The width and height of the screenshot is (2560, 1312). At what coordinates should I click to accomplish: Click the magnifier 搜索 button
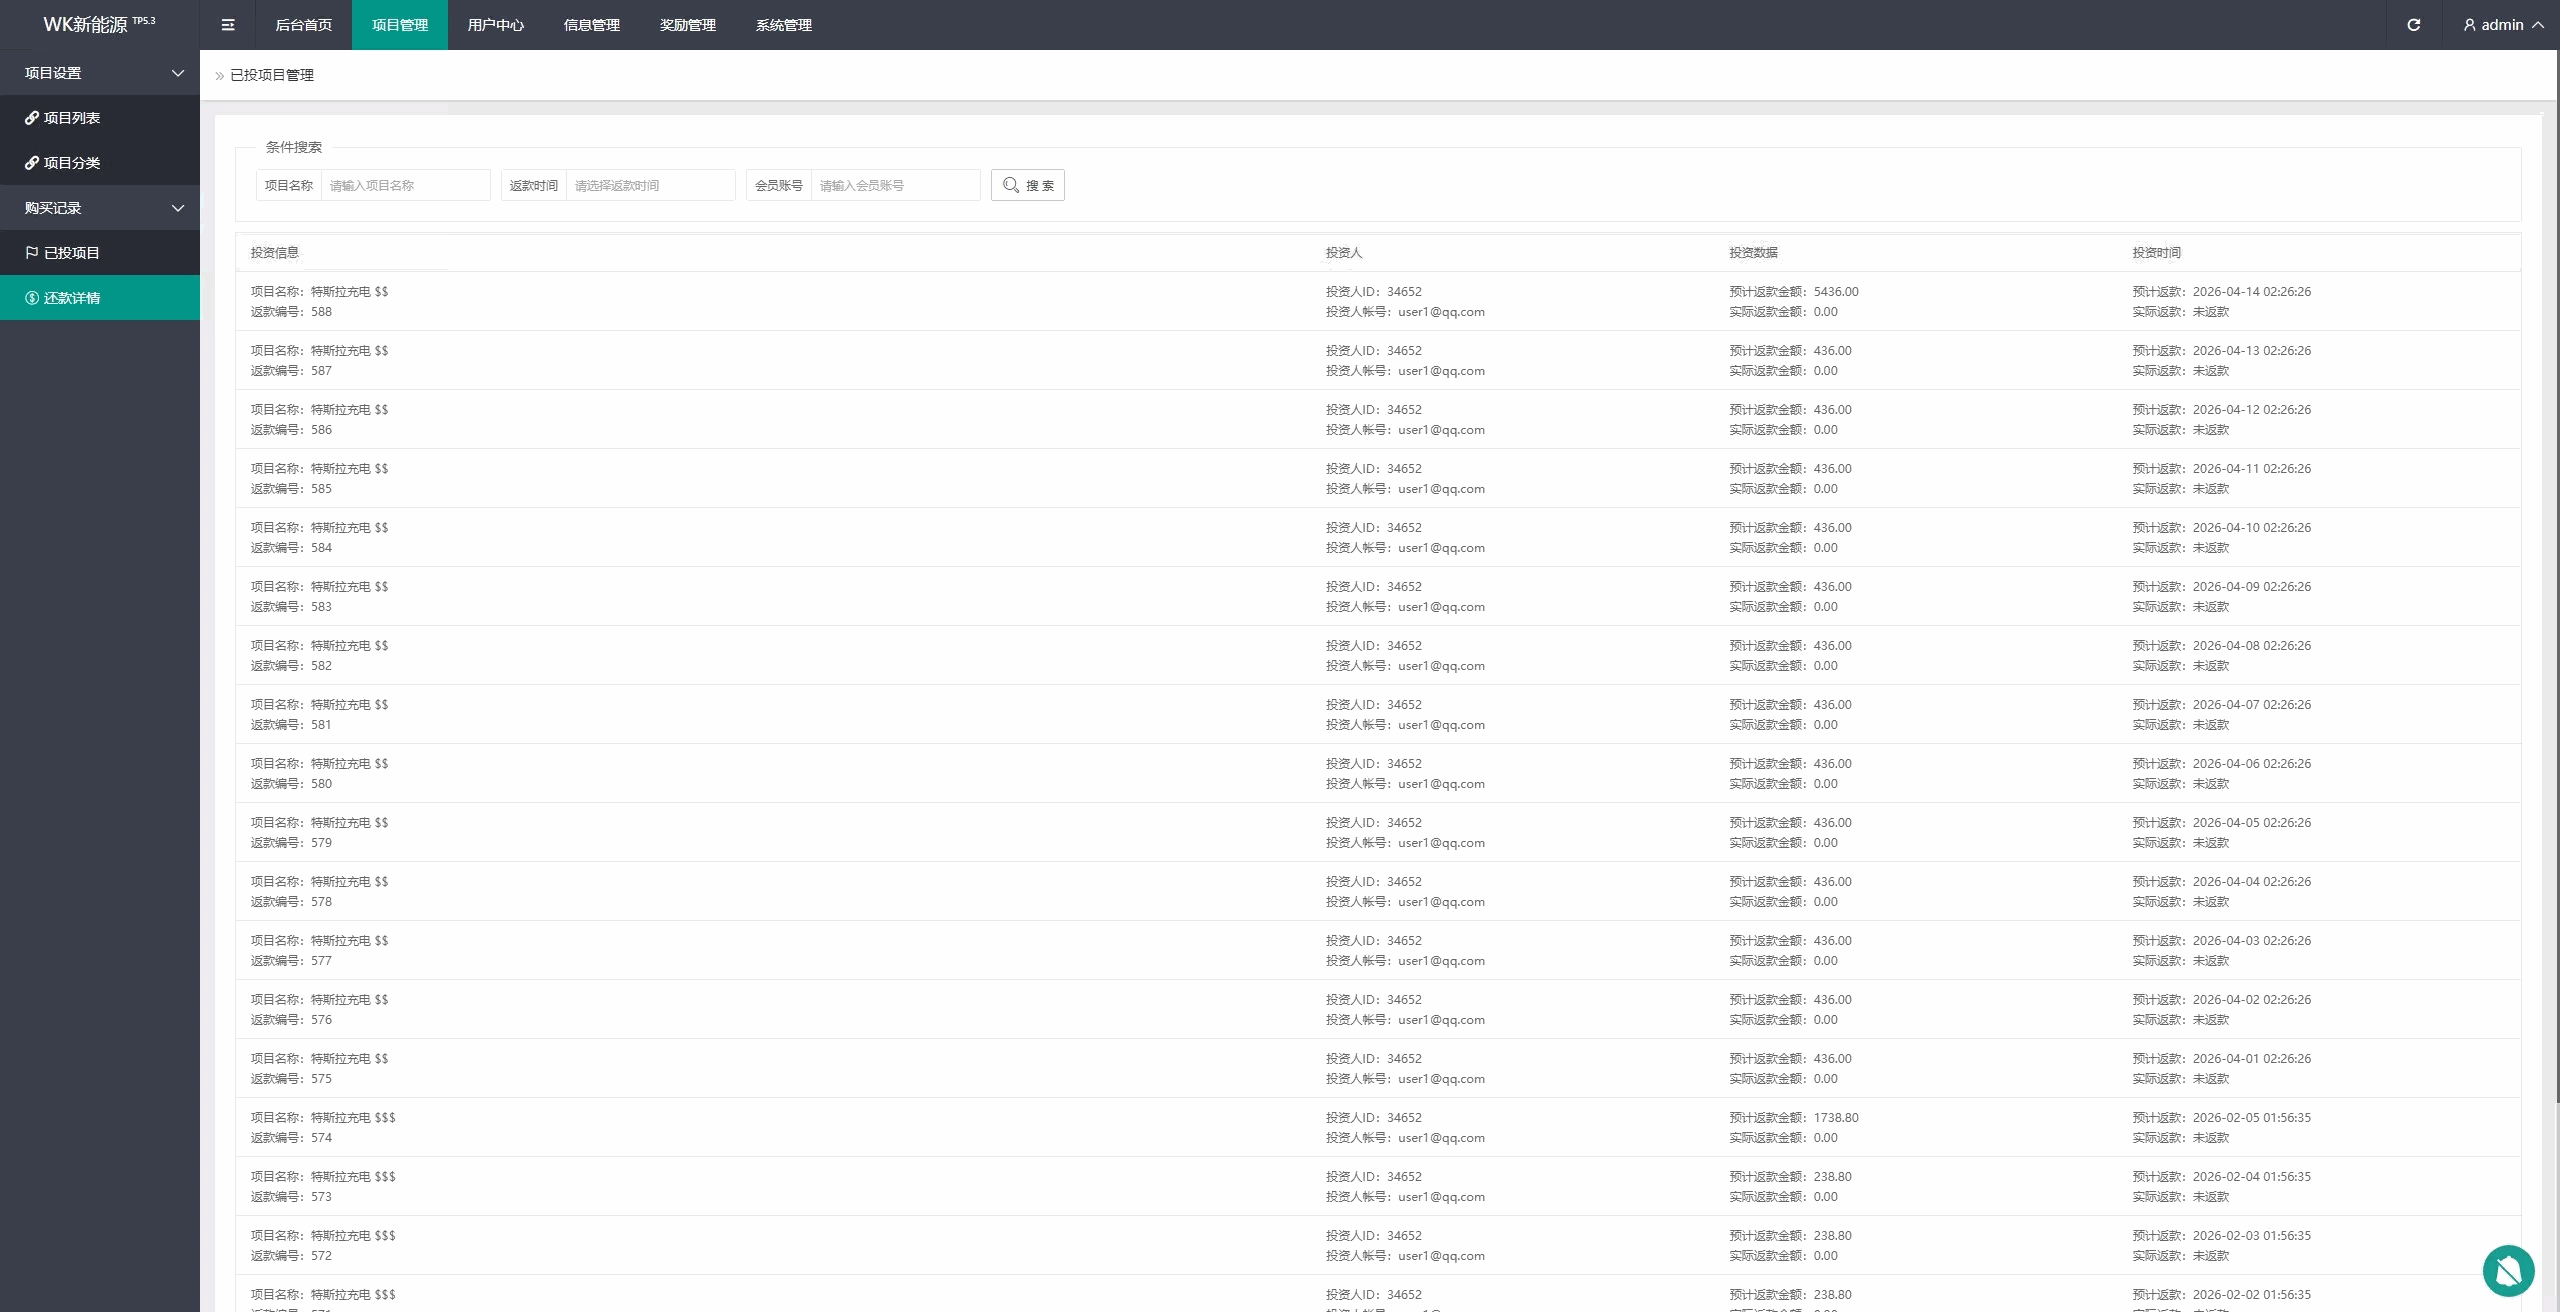pyautogui.click(x=1027, y=185)
